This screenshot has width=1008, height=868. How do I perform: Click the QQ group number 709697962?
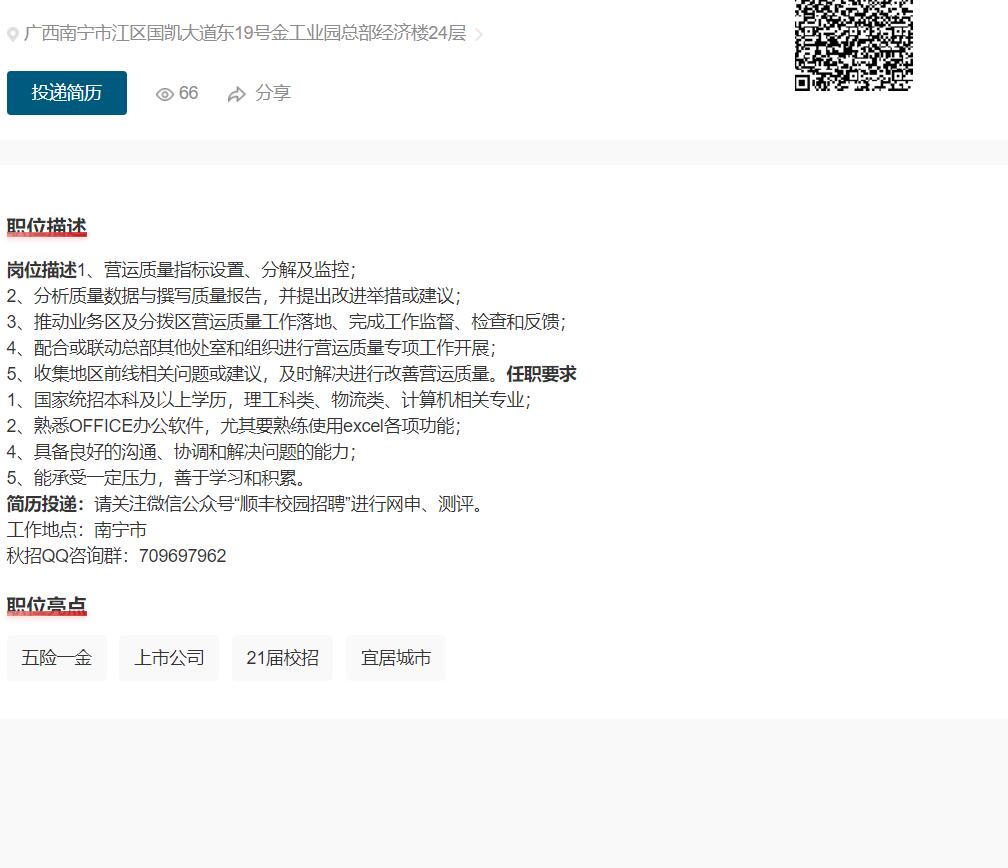(182, 556)
